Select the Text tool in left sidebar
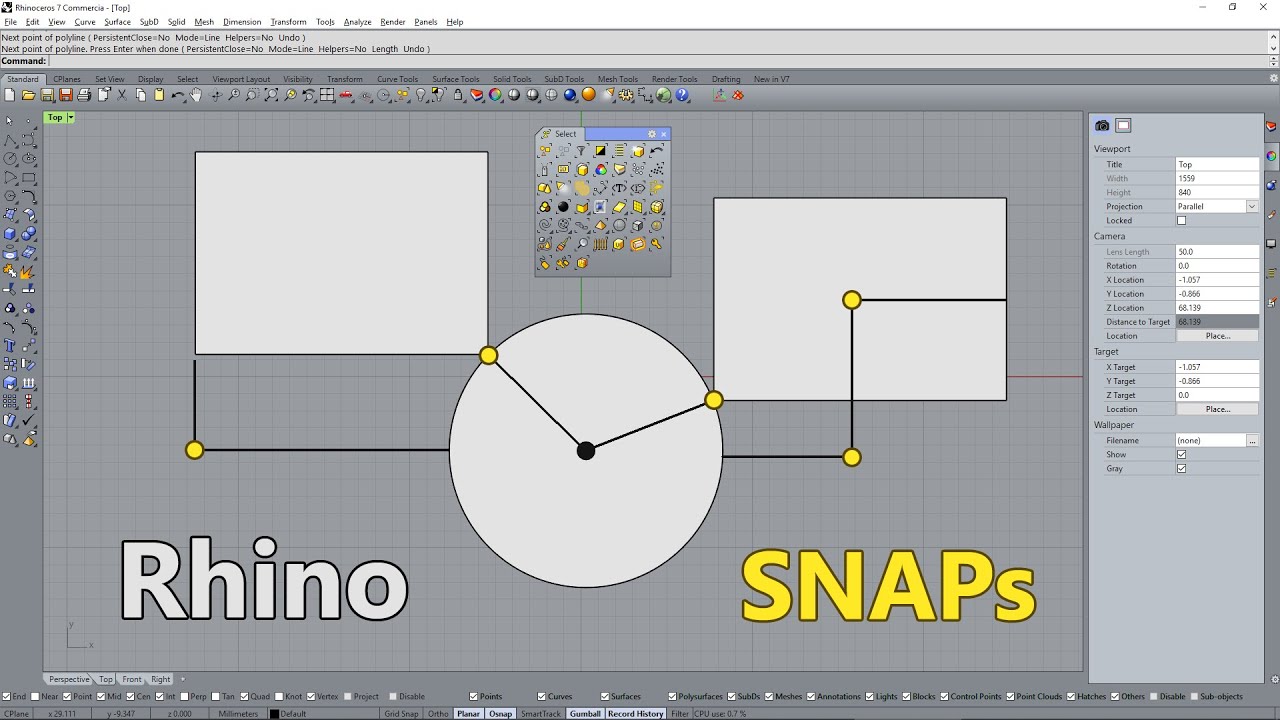Image resolution: width=1280 pixels, height=720 pixels. [10, 346]
